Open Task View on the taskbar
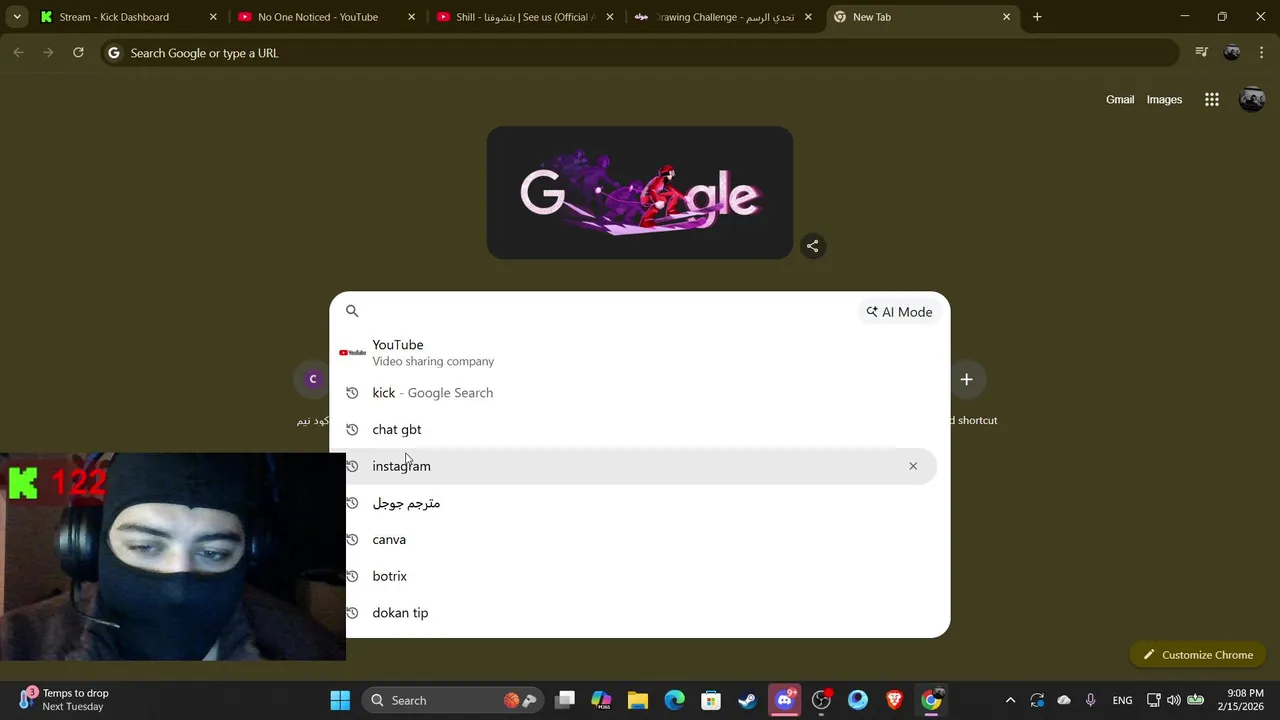This screenshot has width=1280, height=720. pos(565,700)
